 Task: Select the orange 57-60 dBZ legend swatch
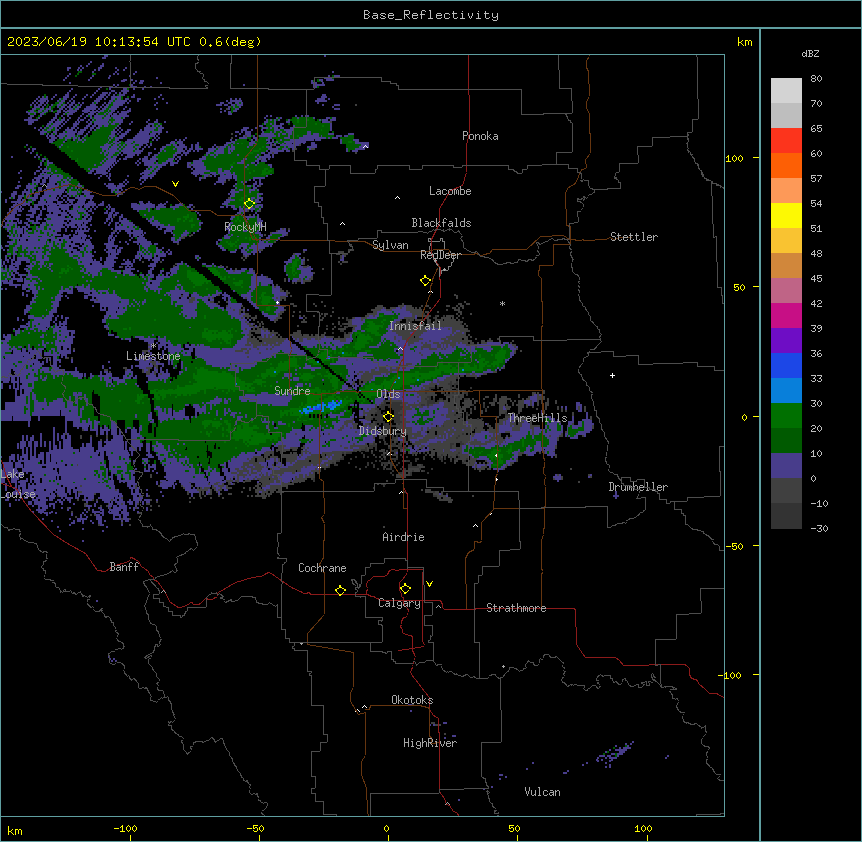(x=786, y=165)
